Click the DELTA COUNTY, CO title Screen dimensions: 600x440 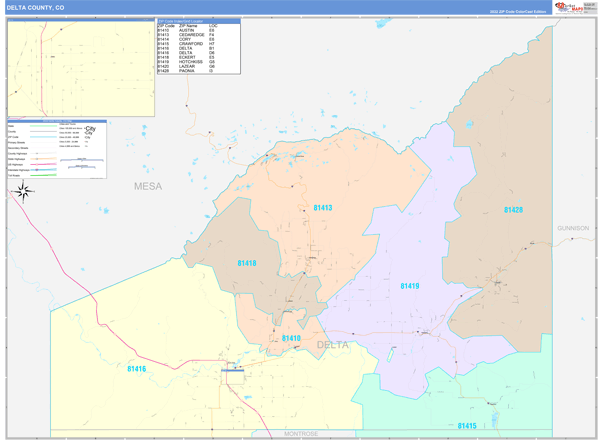coord(36,7)
